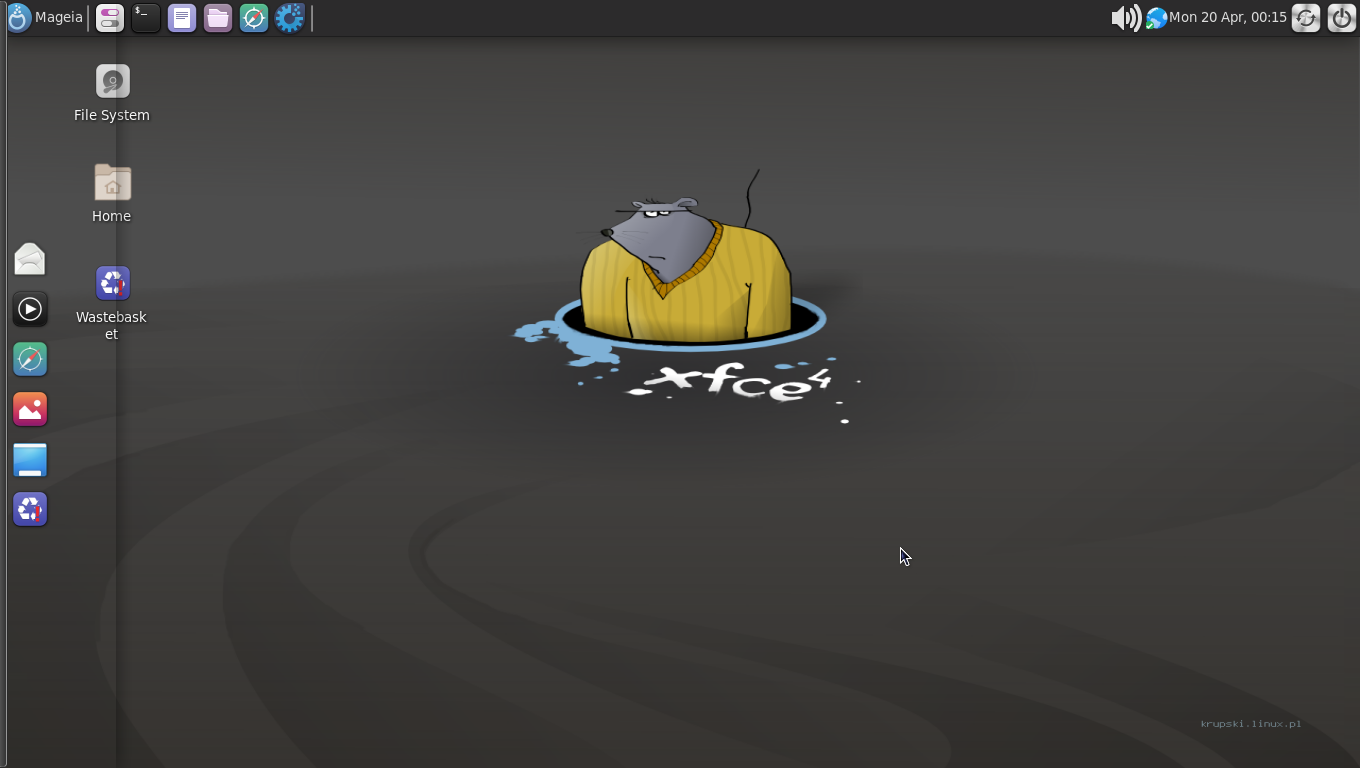Open the blue gear control center icon
This screenshot has width=1360, height=768.
point(290,17)
